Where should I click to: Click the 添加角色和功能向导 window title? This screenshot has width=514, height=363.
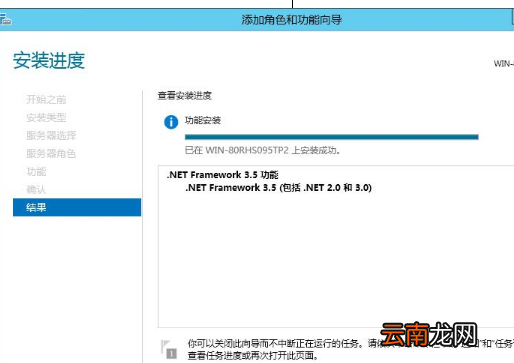tap(292, 20)
